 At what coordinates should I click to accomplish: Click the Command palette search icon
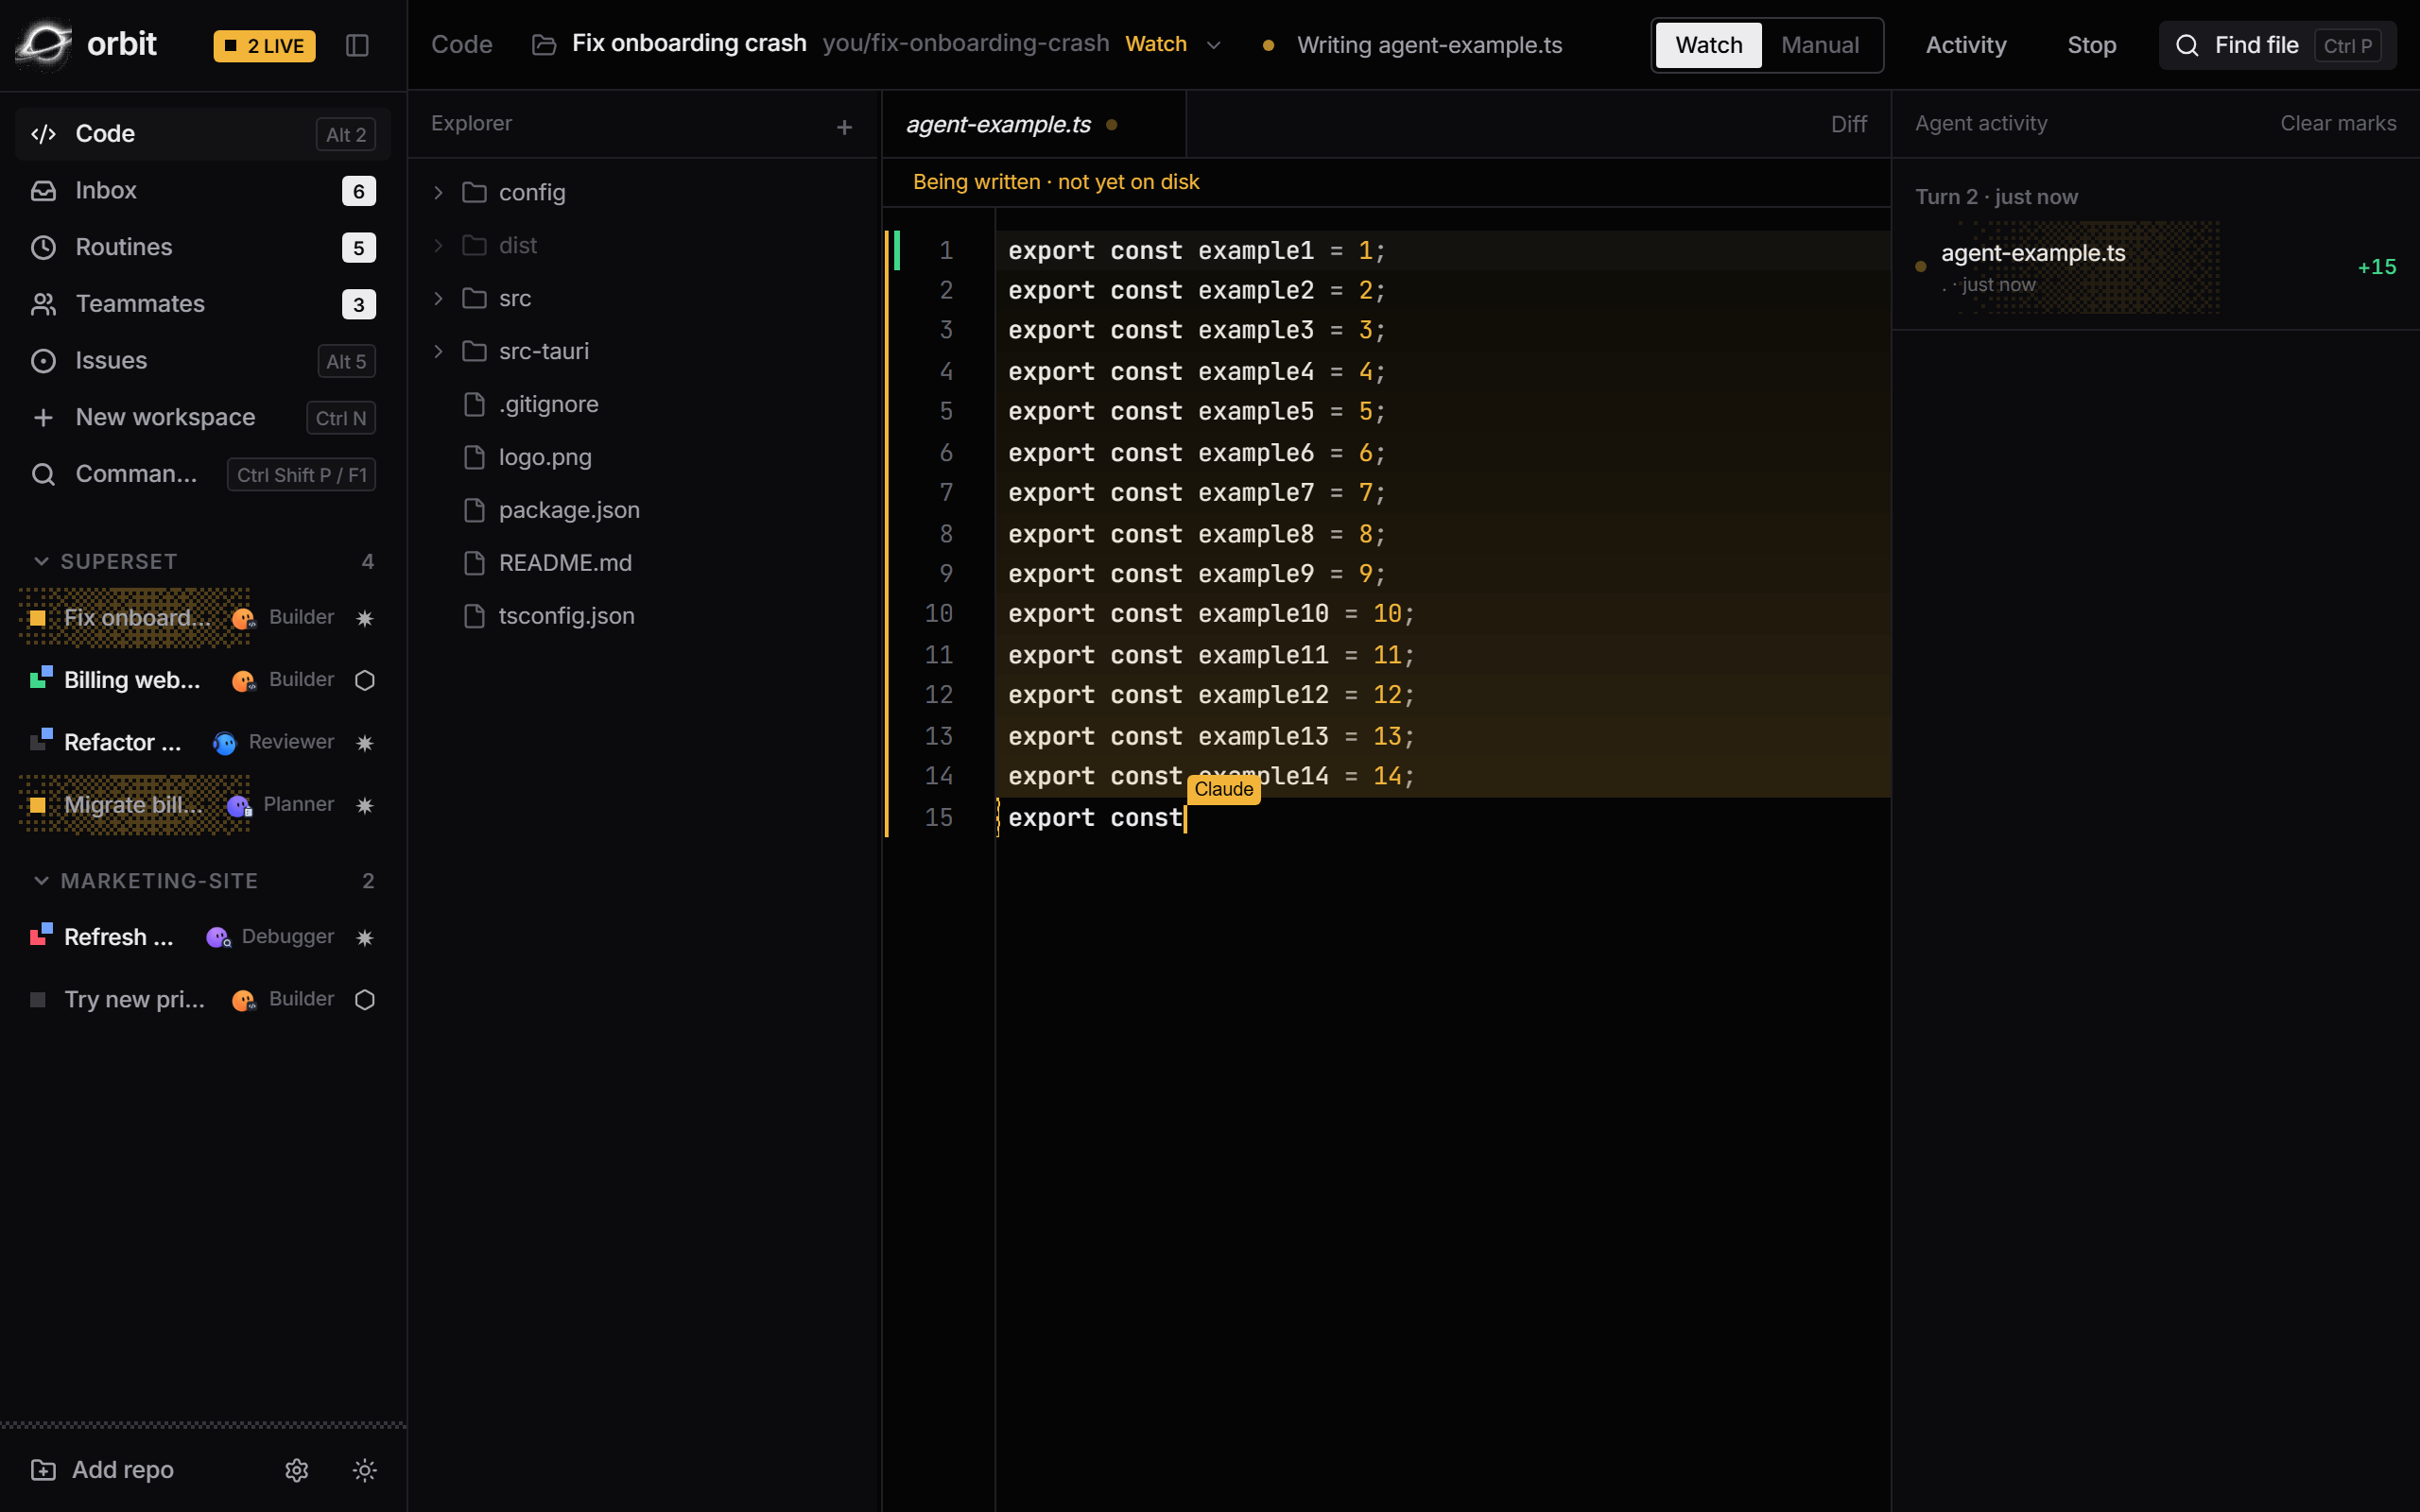coord(43,474)
